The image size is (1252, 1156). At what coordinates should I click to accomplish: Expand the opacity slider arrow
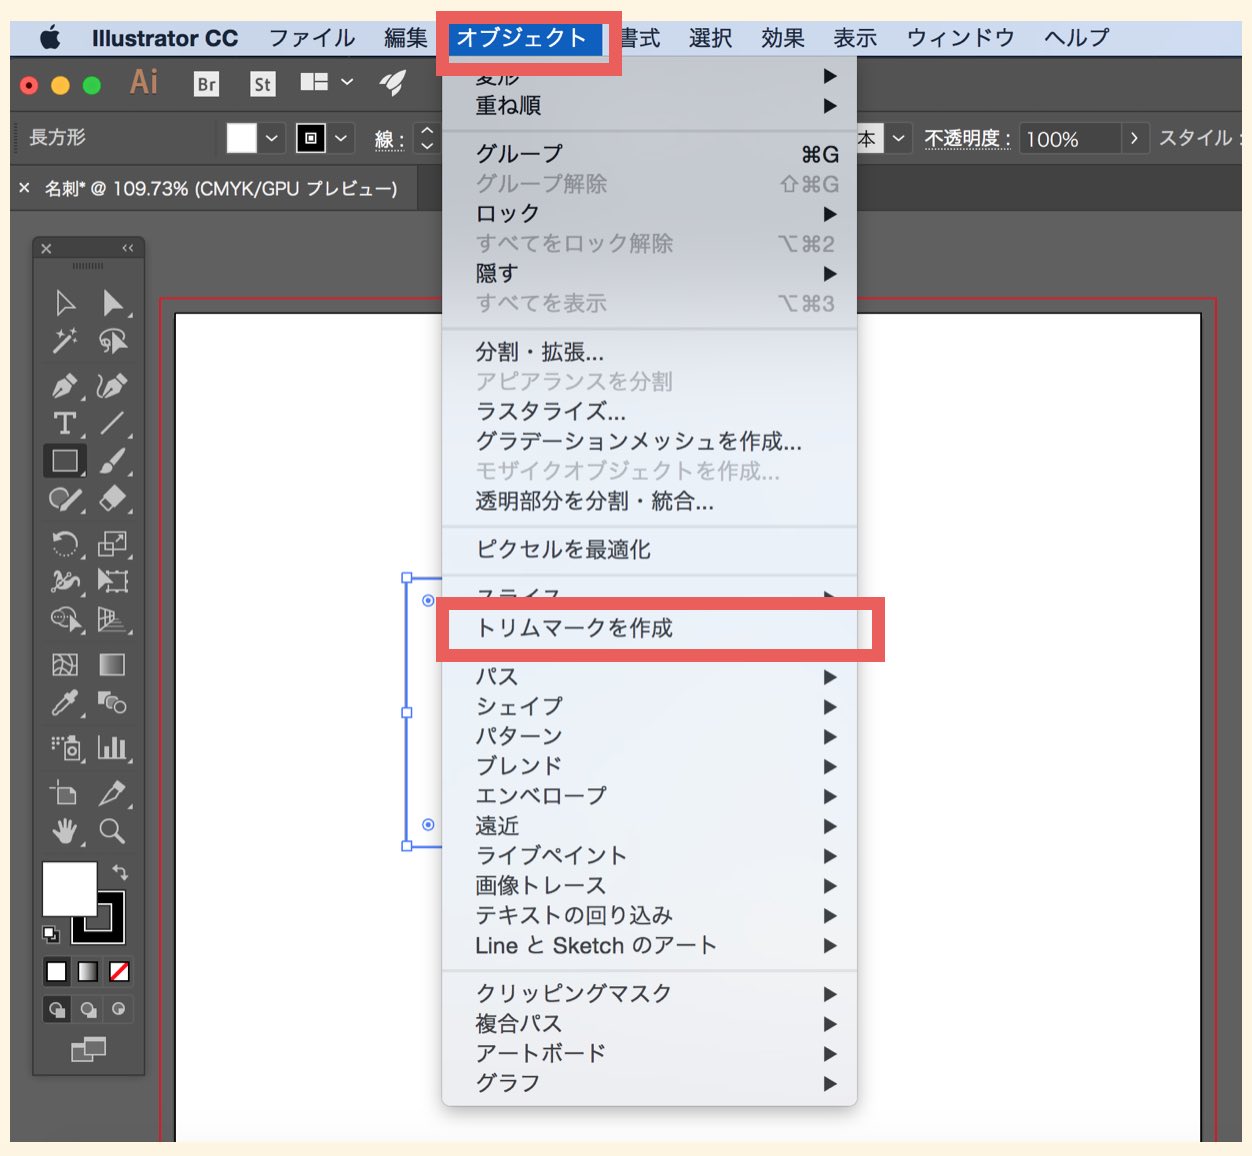[1134, 138]
